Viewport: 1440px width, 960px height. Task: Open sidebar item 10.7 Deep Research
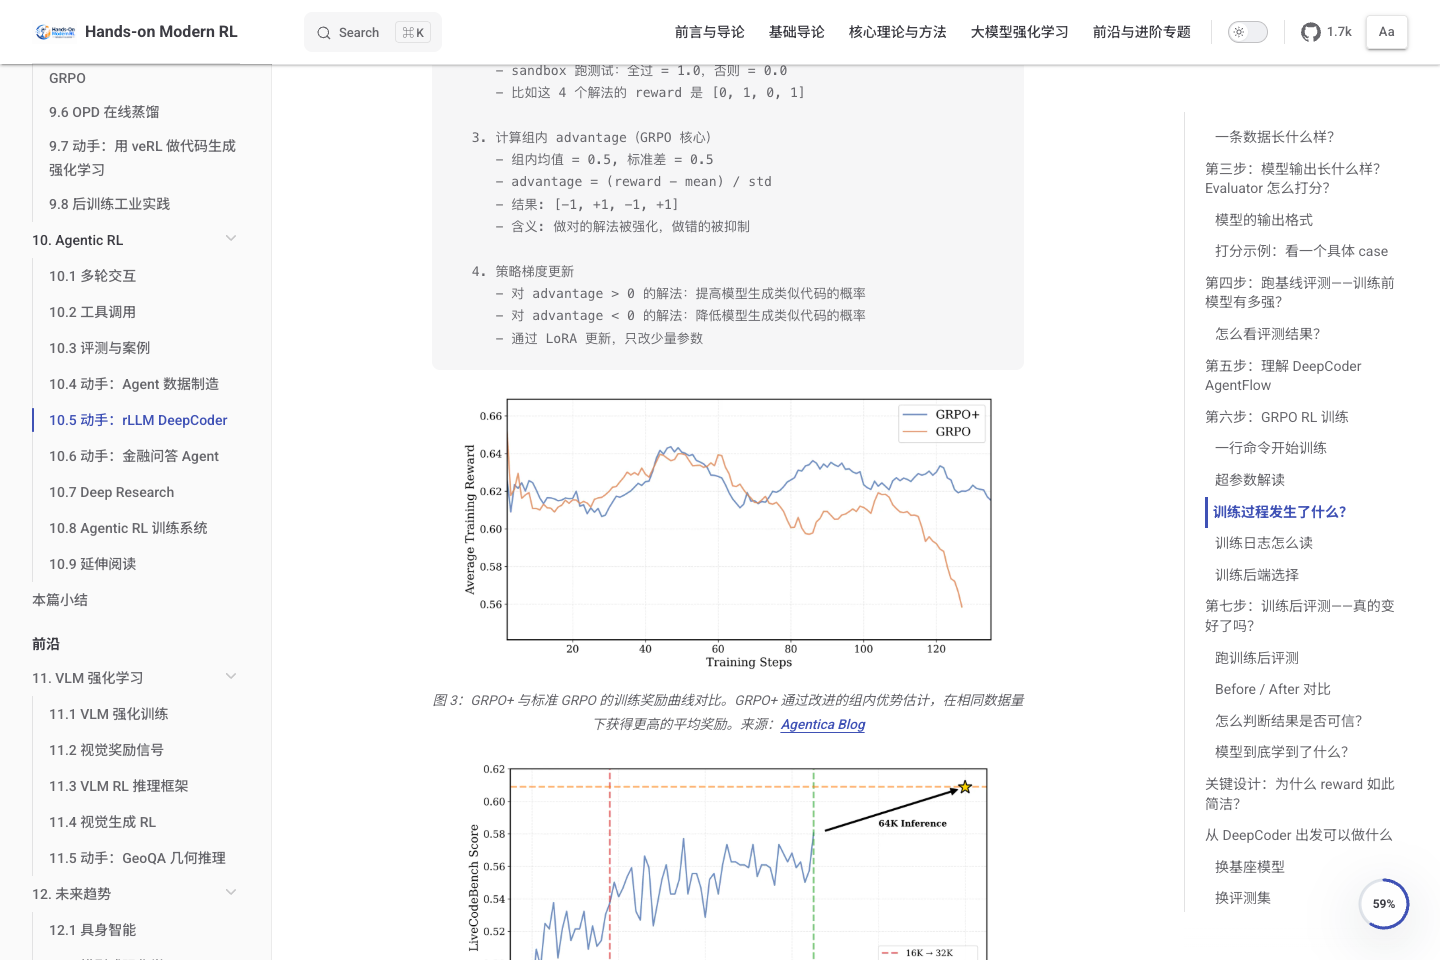112,492
